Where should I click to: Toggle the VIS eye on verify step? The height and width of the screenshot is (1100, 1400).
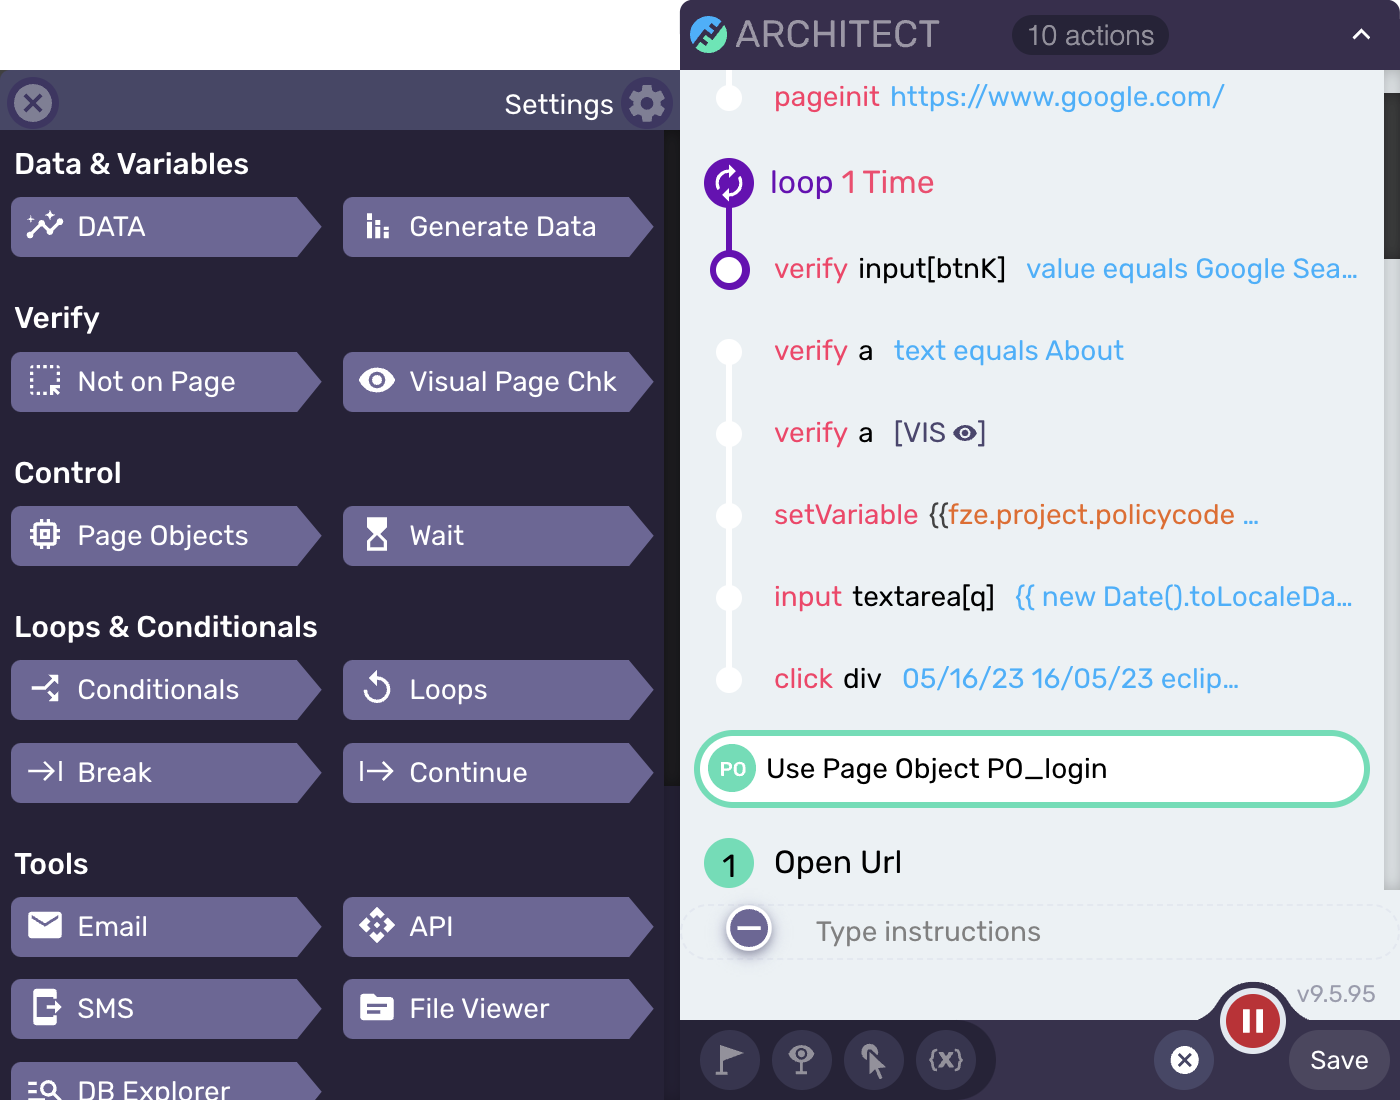[963, 432]
